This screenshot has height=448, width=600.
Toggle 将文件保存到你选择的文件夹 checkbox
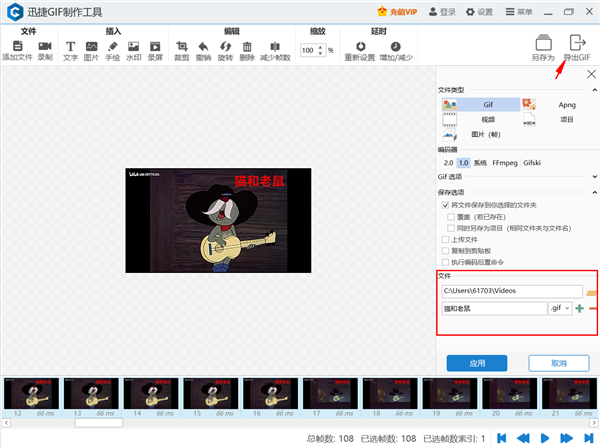445,205
